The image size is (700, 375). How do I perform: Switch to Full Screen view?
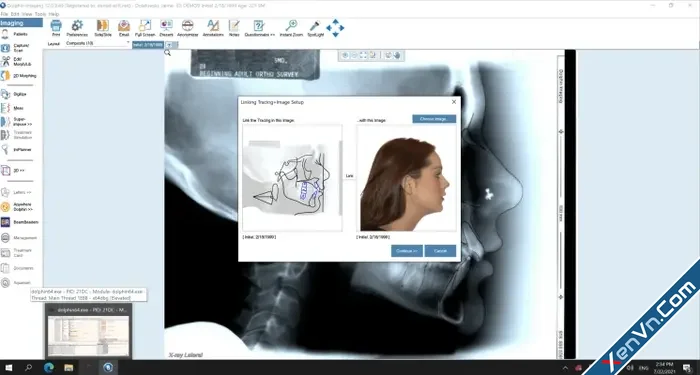pos(145,28)
